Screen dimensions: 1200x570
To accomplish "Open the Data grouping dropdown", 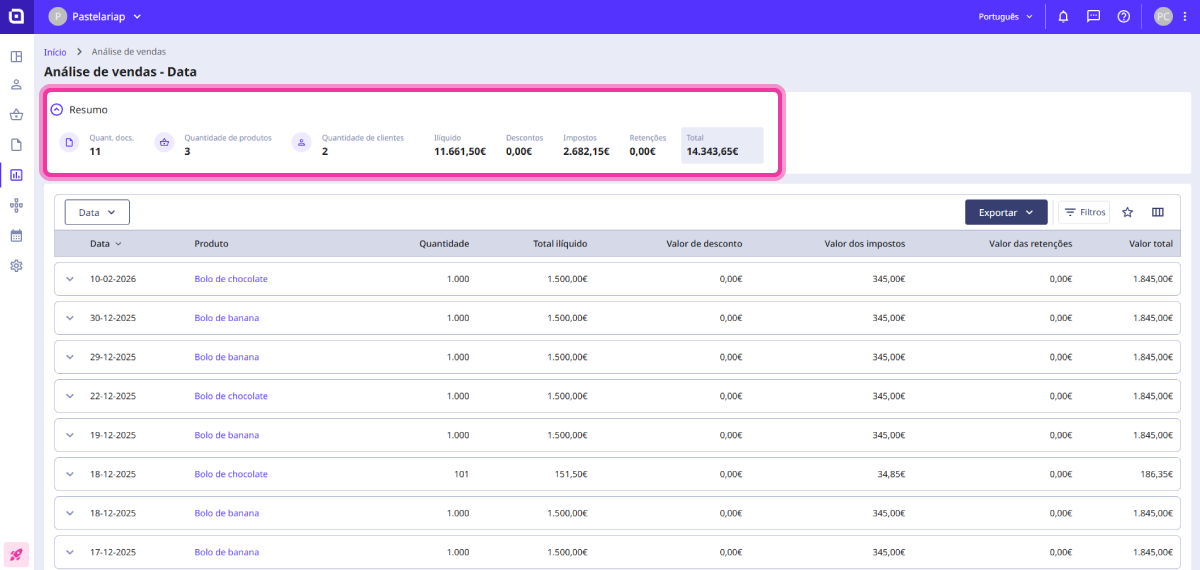I will pyautogui.click(x=97, y=212).
